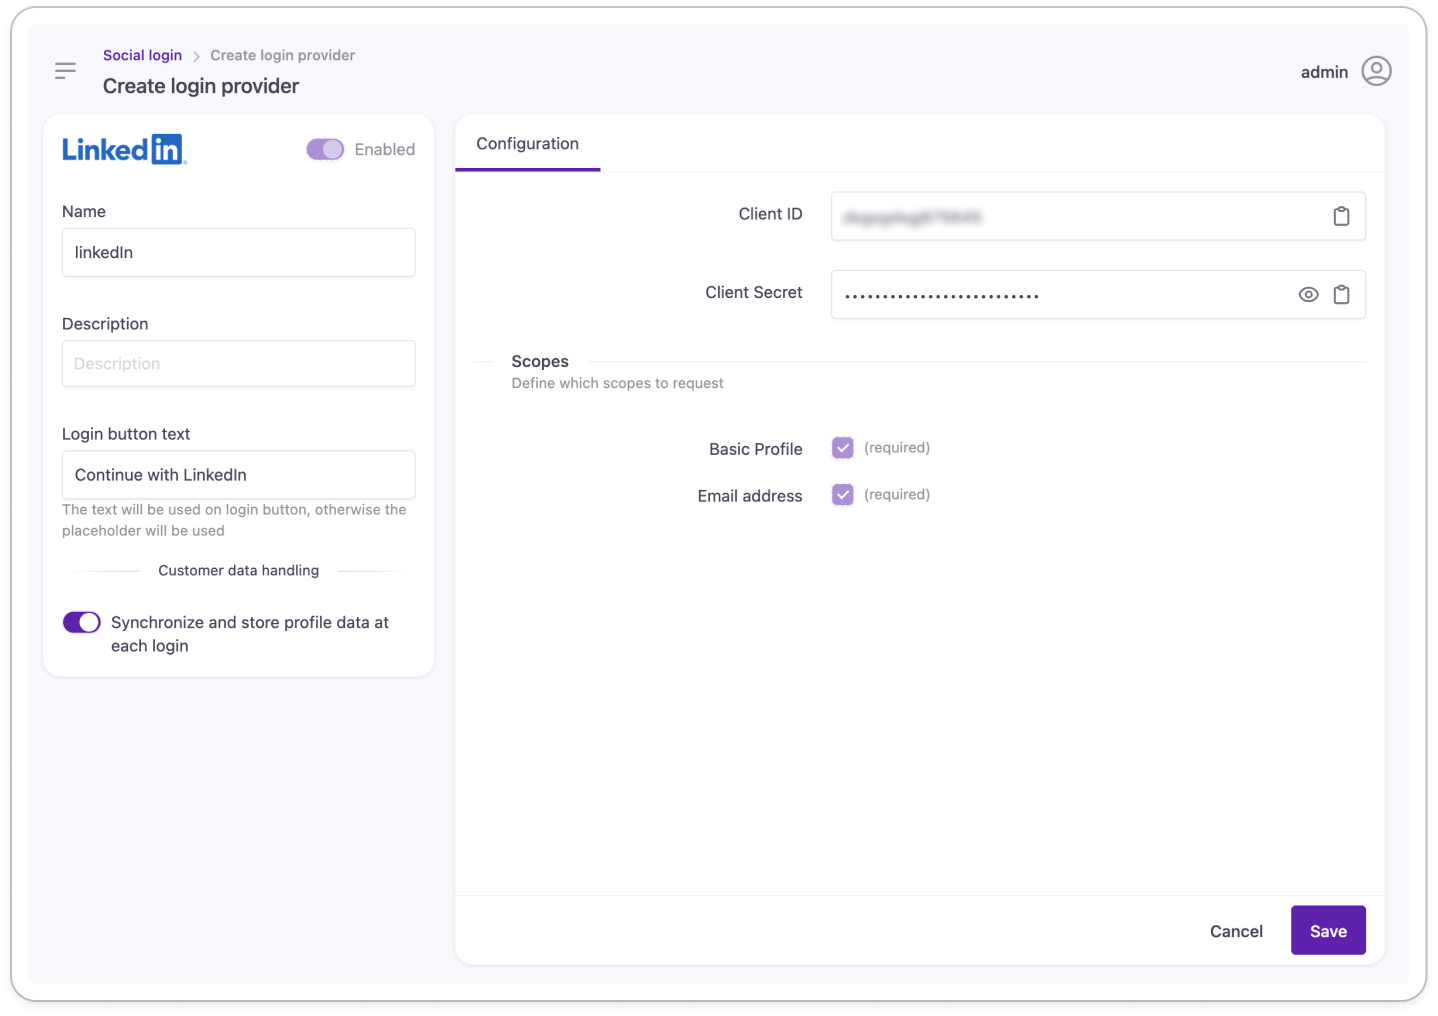The width and height of the screenshot is (1438, 1016).
Task: Click the login button helper text
Action: tap(234, 520)
